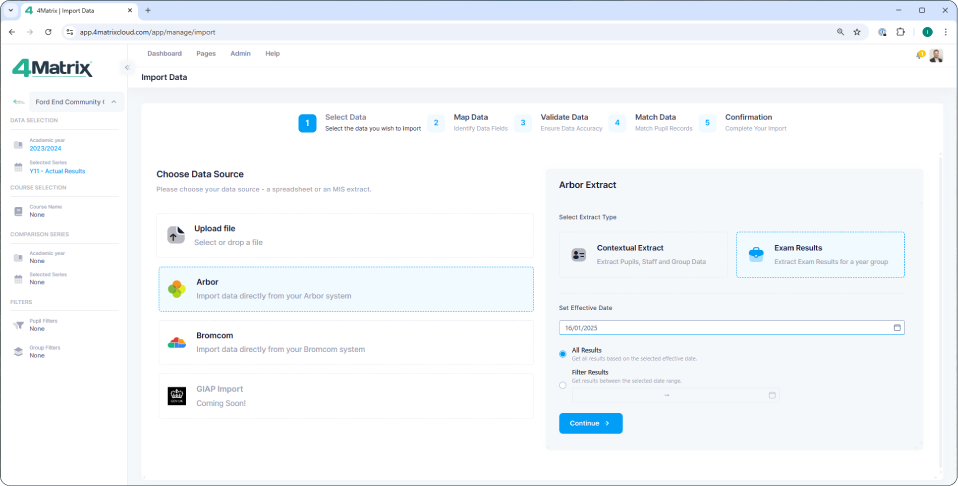The height and width of the screenshot is (486, 958).
Task: Select the All Results radio button
Action: pyautogui.click(x=563, y=353)
